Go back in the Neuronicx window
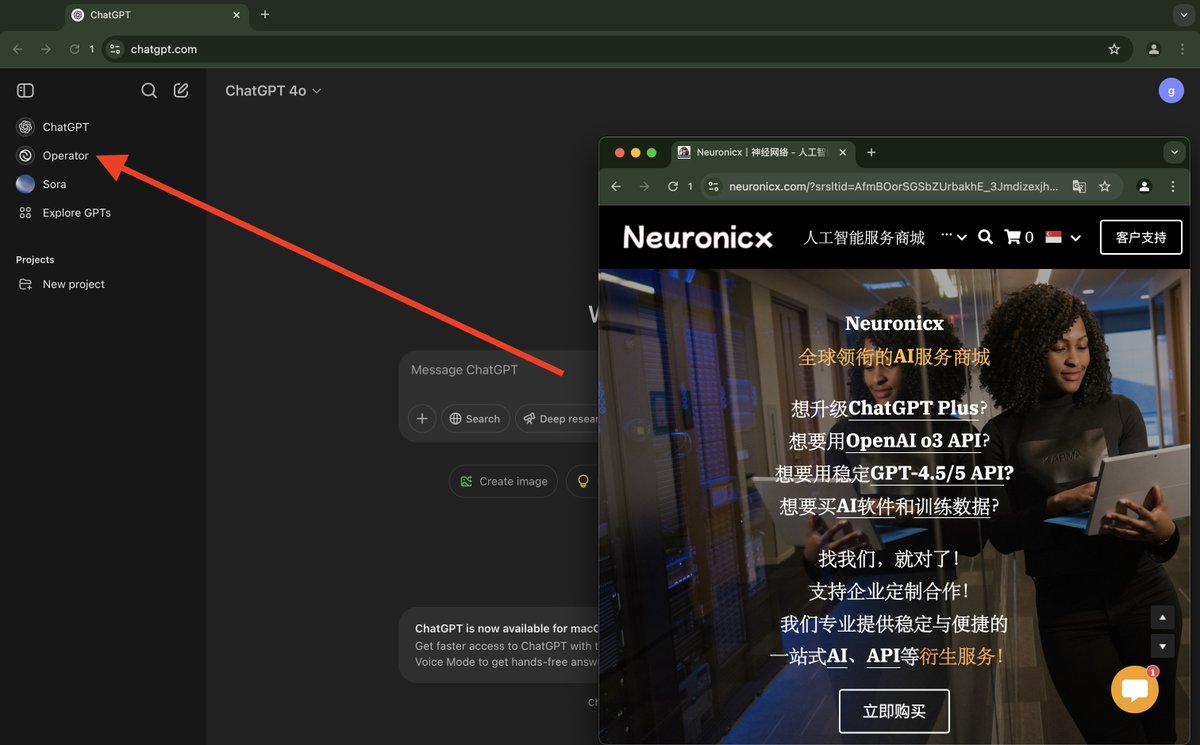This screenshot has height=745, width=1200. tap(616, 186)
